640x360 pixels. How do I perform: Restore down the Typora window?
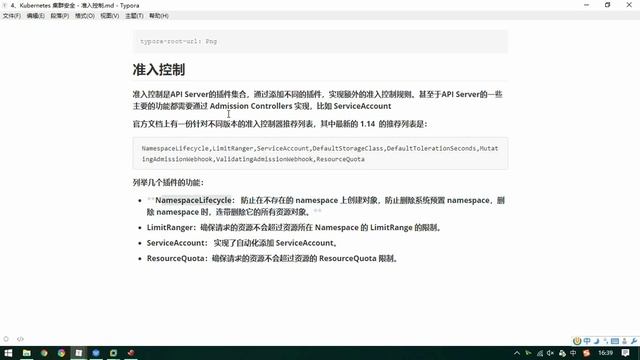[607, 5]
